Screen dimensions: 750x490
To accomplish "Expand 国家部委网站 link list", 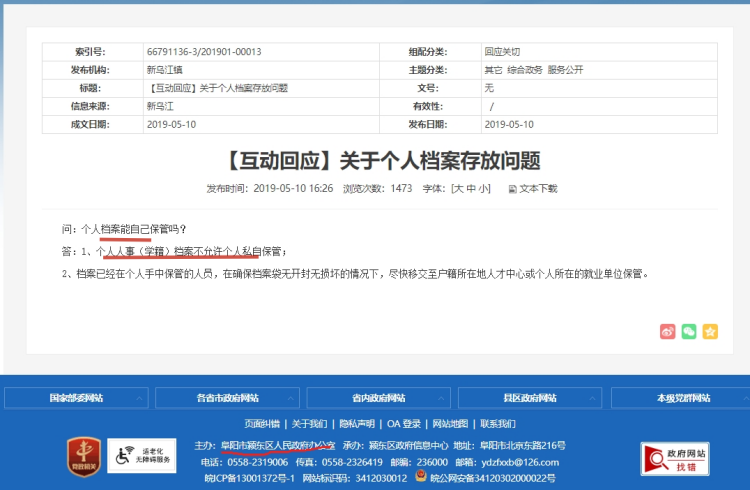I will pos(77,398).
